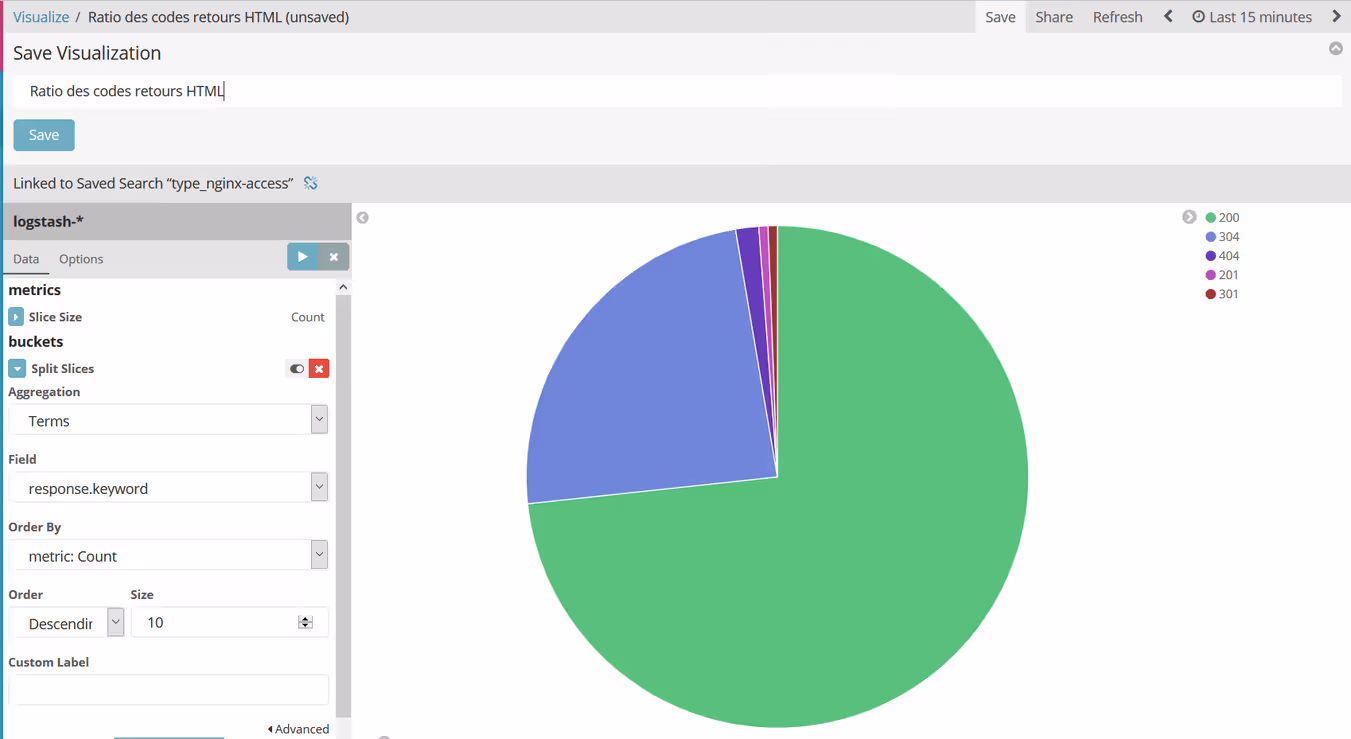Toggle the Split Slices enable switch
This screenshot has width=1351, height=739.
click(296, 369)
